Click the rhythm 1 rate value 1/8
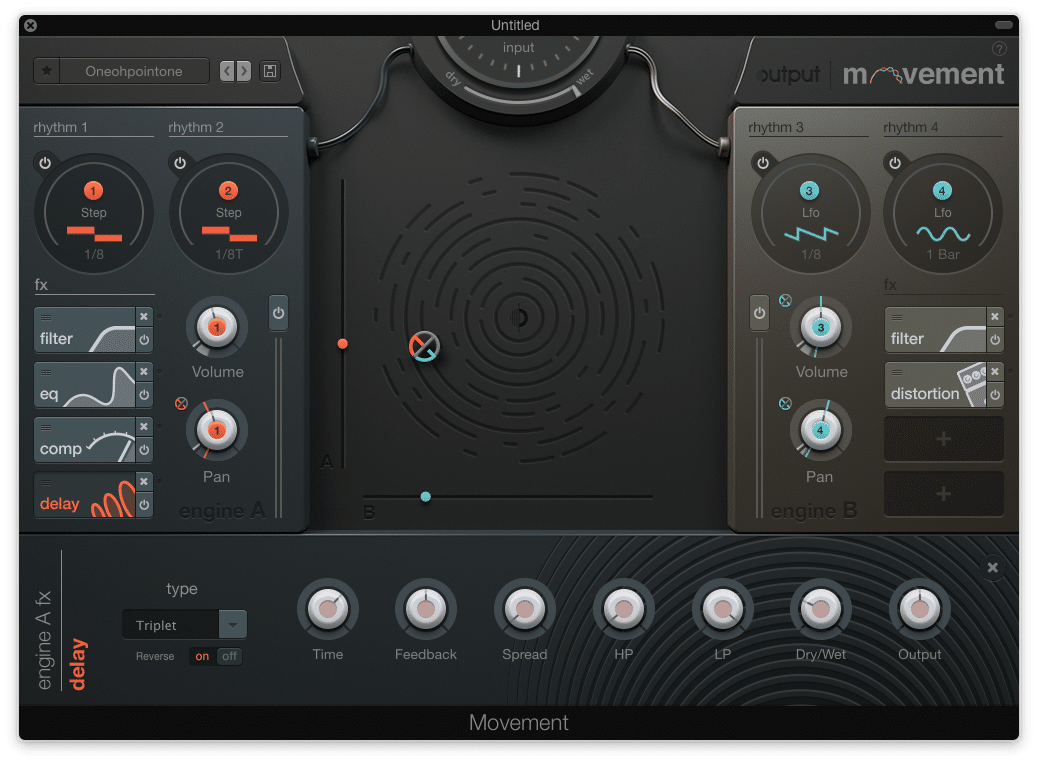The width and height of the screenshot is (1038, 763). click(94, 255)
